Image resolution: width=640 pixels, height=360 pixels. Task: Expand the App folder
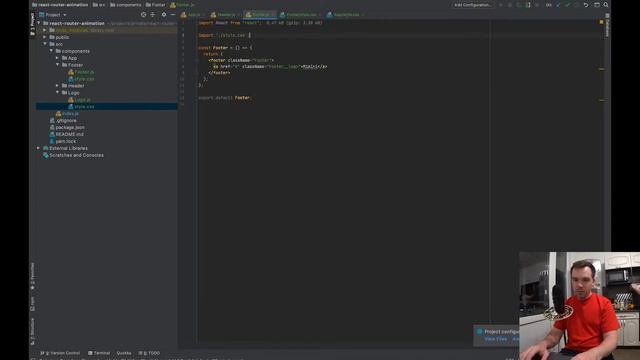coord(58,58)
